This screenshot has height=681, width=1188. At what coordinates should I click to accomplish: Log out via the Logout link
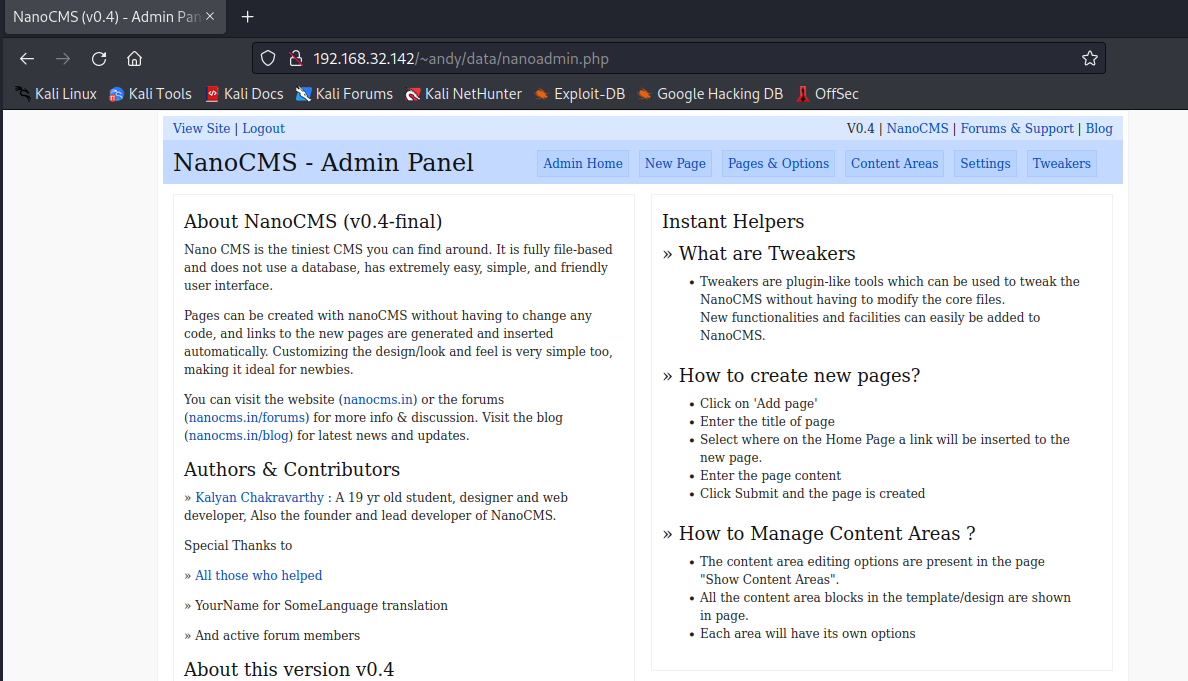coord(264,128)
